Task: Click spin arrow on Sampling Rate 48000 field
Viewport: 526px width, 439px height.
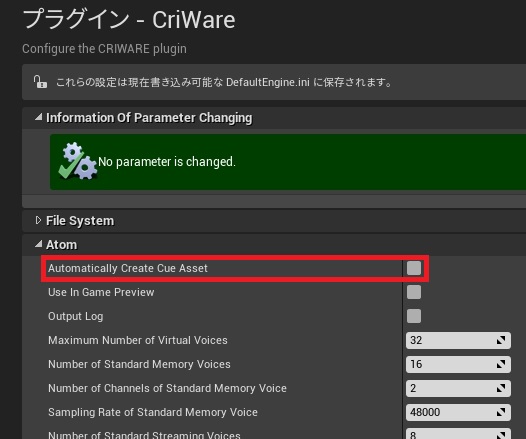Action: tap(501, 412)
